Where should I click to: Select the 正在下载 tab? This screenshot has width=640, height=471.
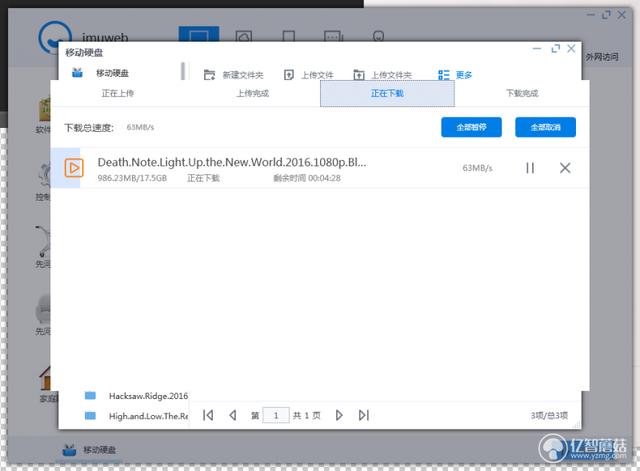tap(387, 93)
